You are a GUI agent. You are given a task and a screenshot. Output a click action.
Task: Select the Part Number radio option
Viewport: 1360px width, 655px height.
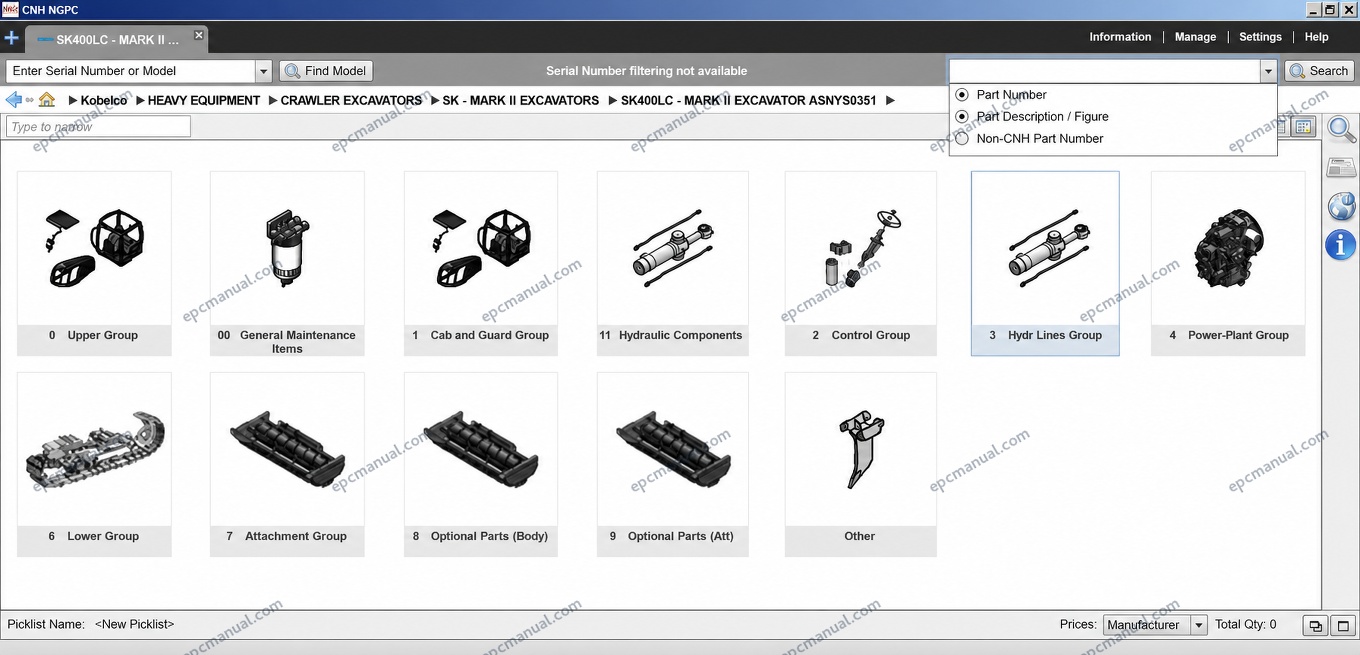tap(962, 95)
